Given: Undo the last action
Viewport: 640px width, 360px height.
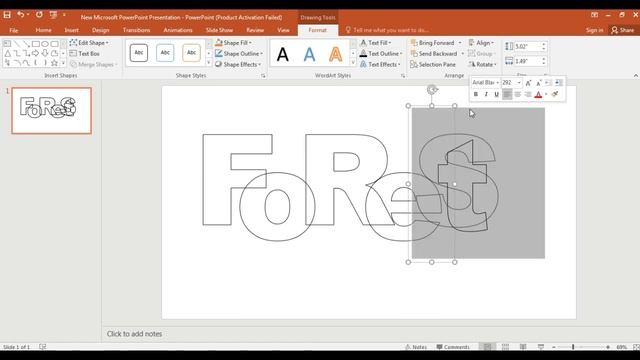Looking at the screenshot, I should pos(20,15).
